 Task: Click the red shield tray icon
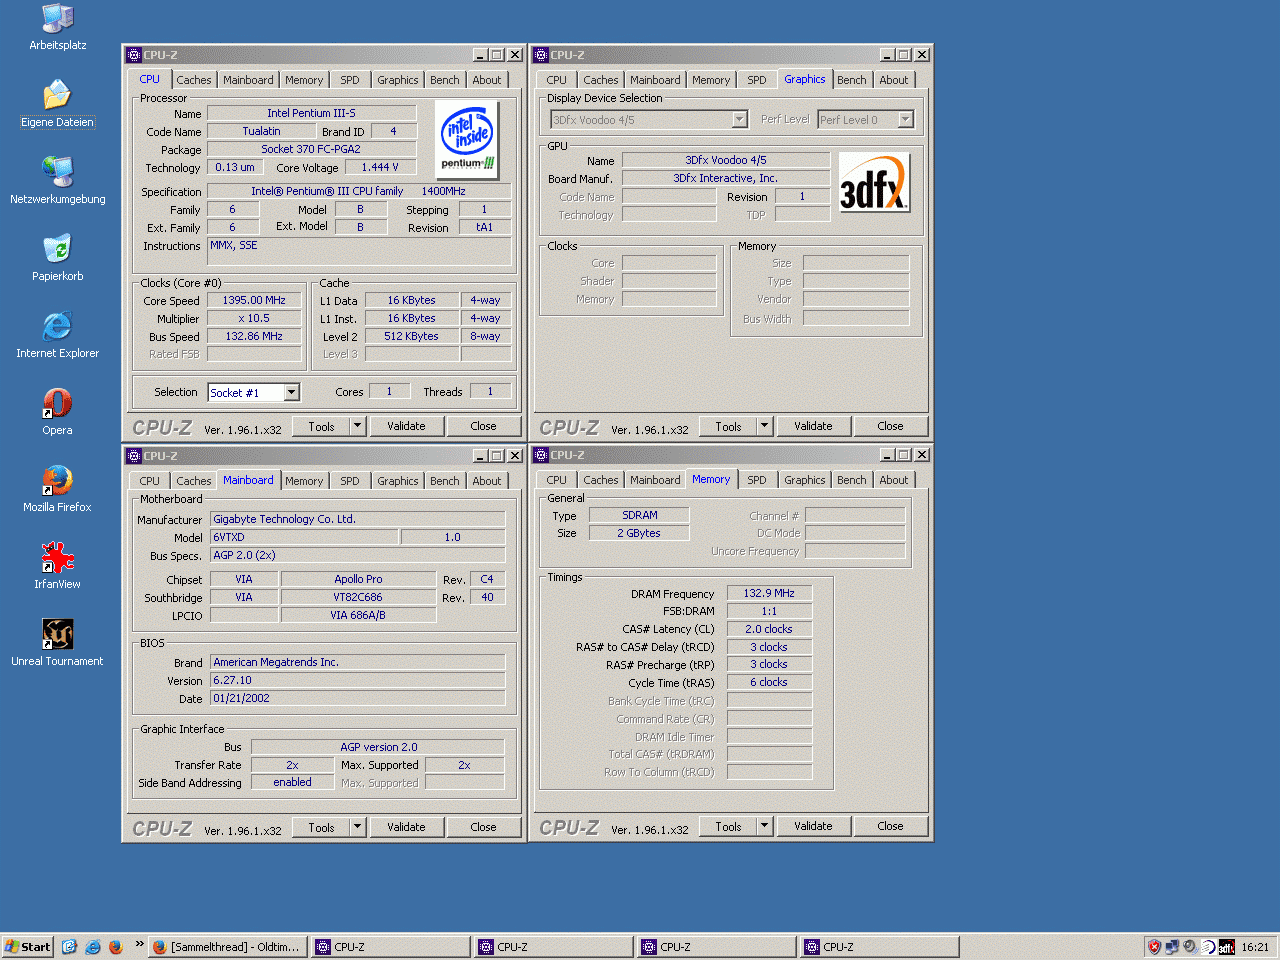pos(1154,947)
